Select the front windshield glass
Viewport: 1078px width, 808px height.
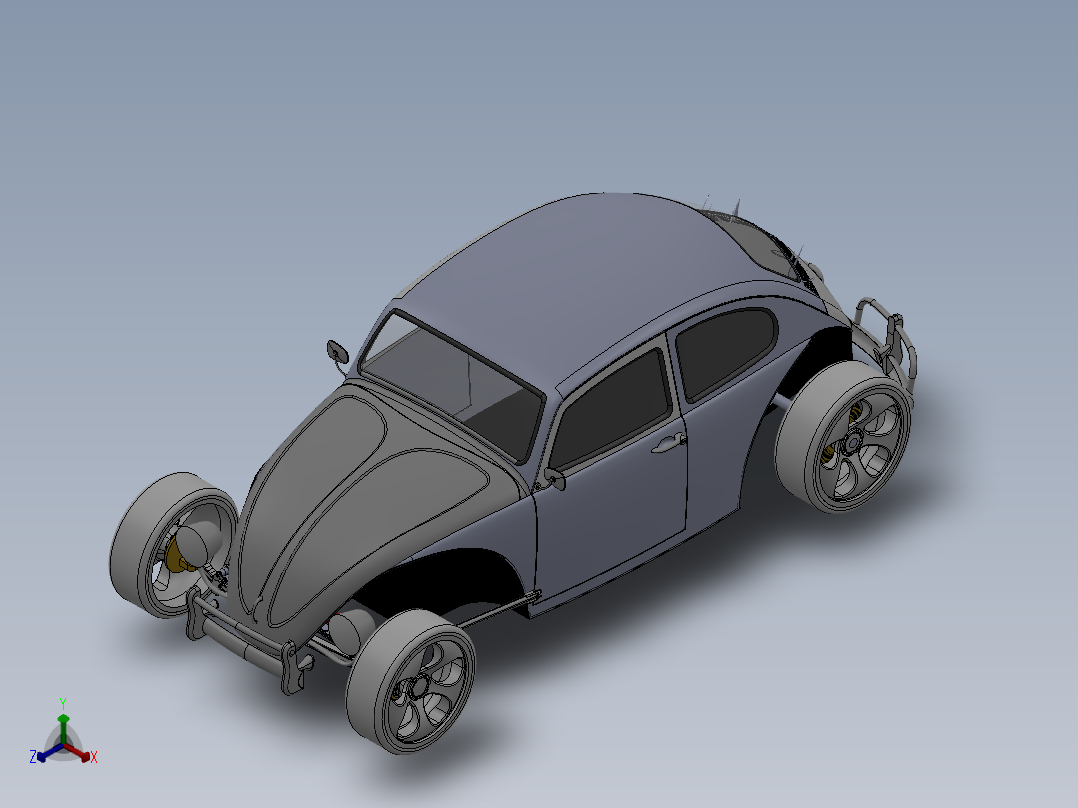coord(450,385)
